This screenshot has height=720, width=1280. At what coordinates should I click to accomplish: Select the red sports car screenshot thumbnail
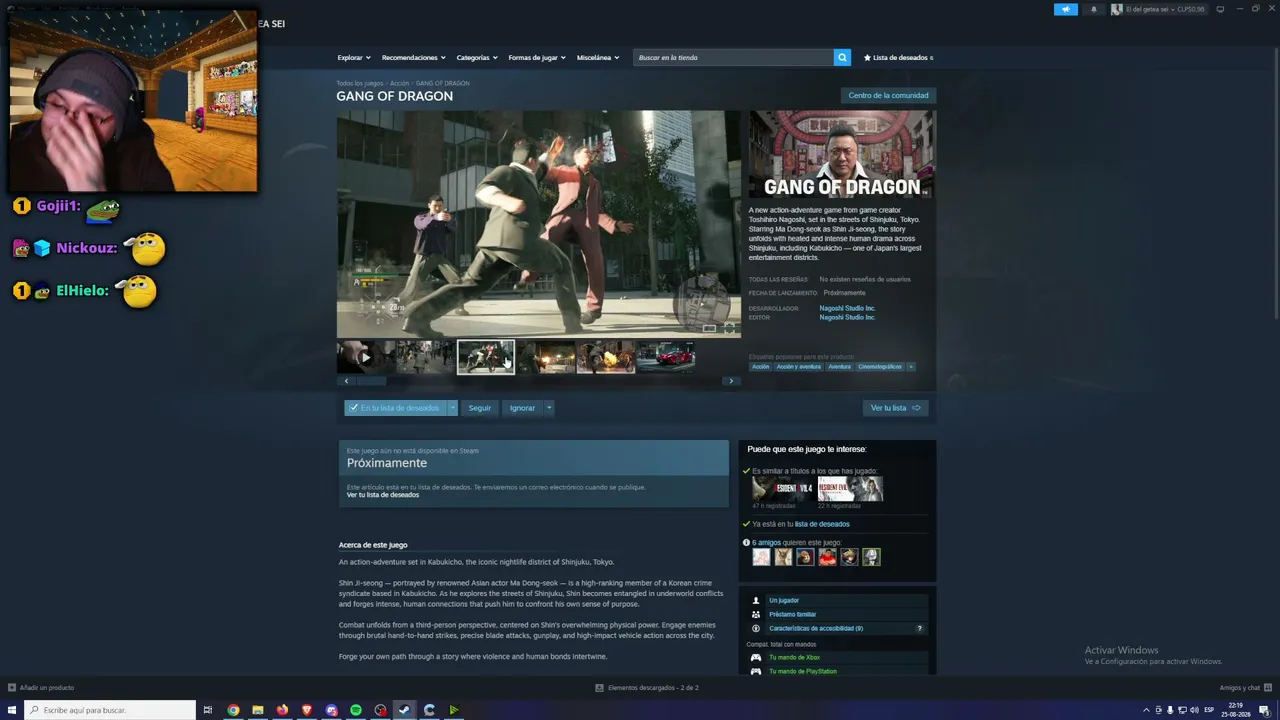(x=666, y=357)
